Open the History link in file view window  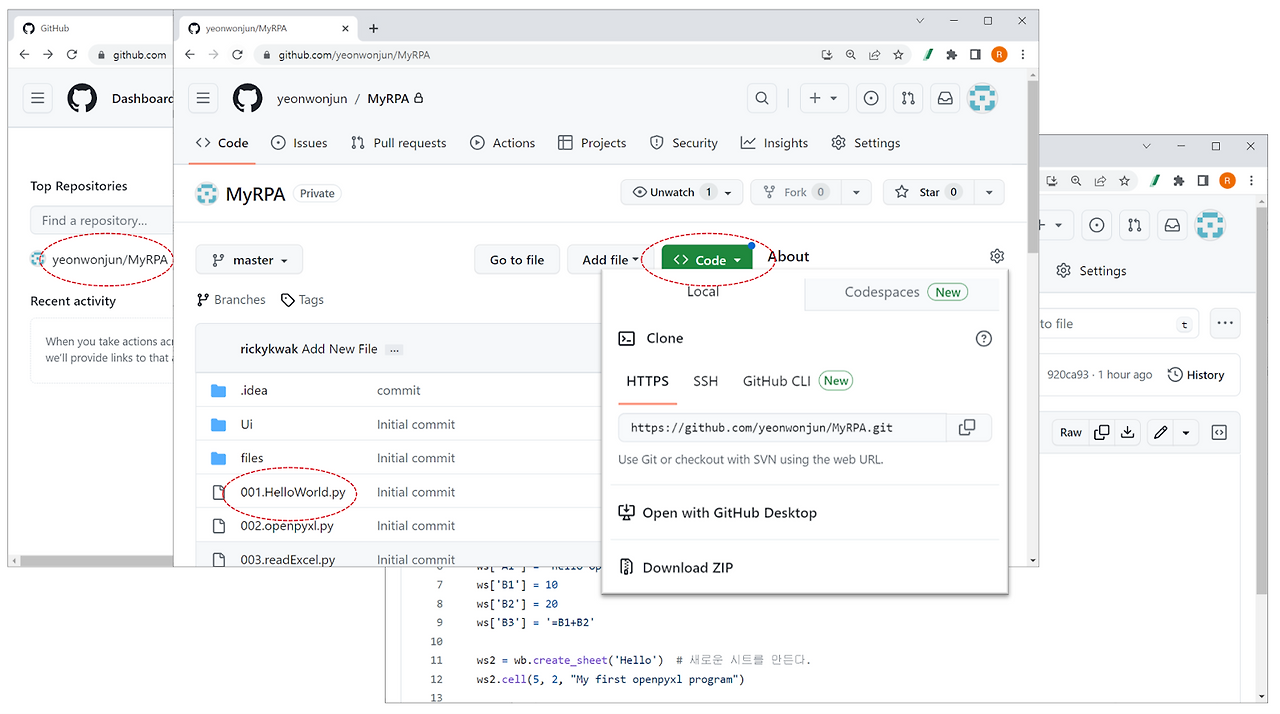coord(1196,375)
